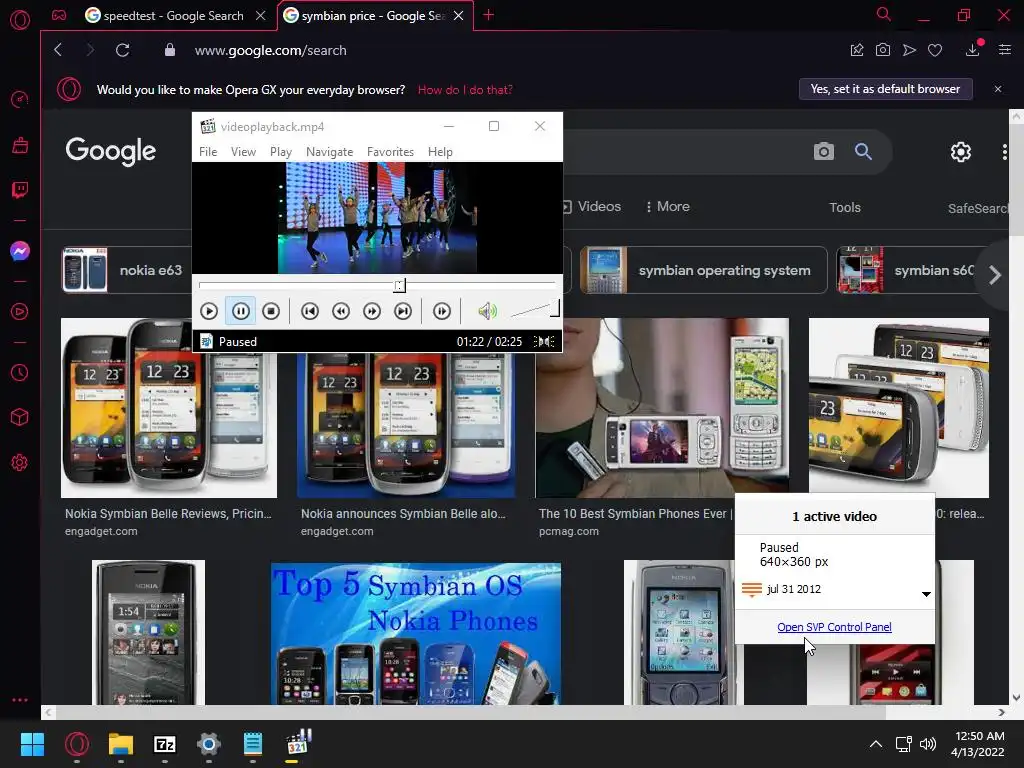1024x768 pixels.
Task: Select symbian operating system chip
Action: point(703,270)
